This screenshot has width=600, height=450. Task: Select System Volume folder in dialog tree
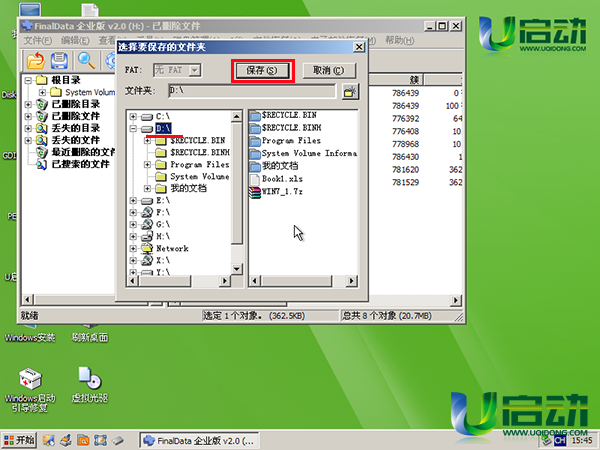point(200,176)
